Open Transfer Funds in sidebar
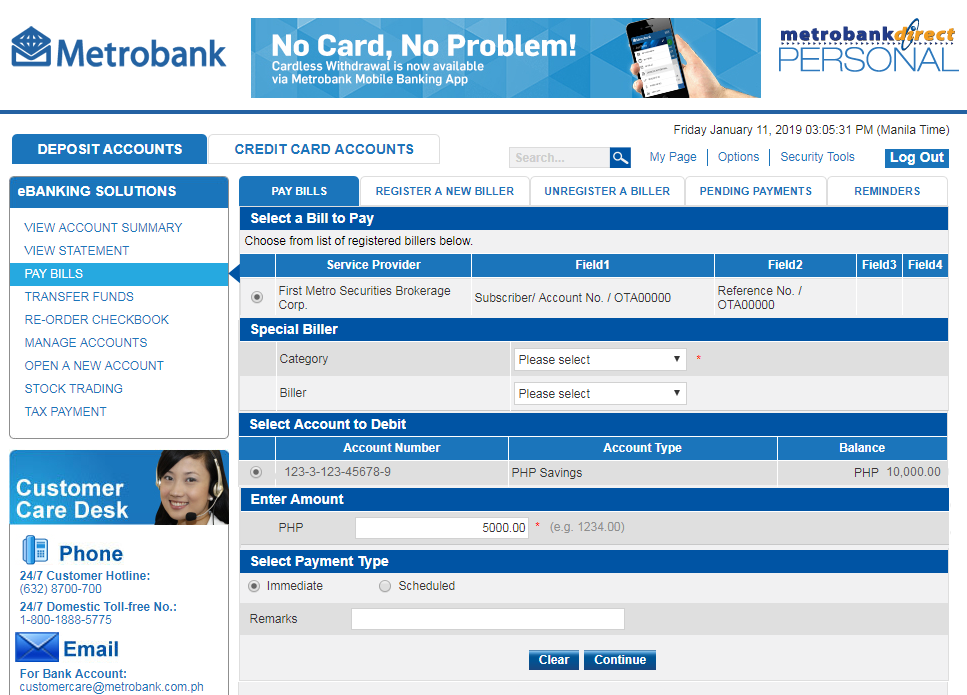Image resolution: width=967 pixels, height=695 pixels. [79, 297]
